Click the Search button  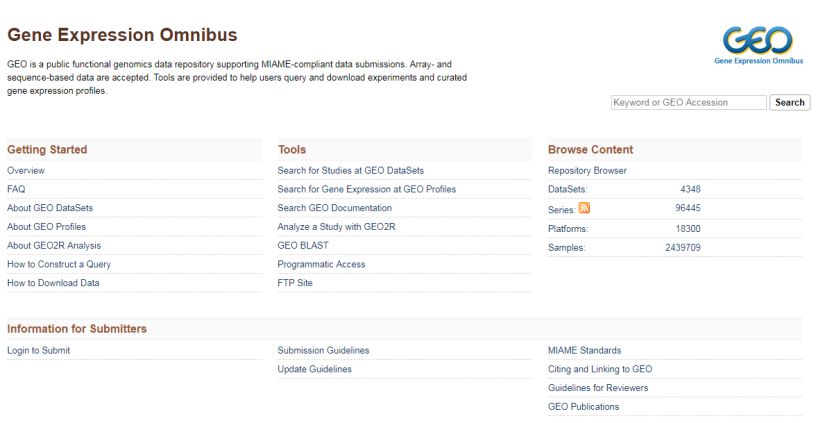[789, 103]
